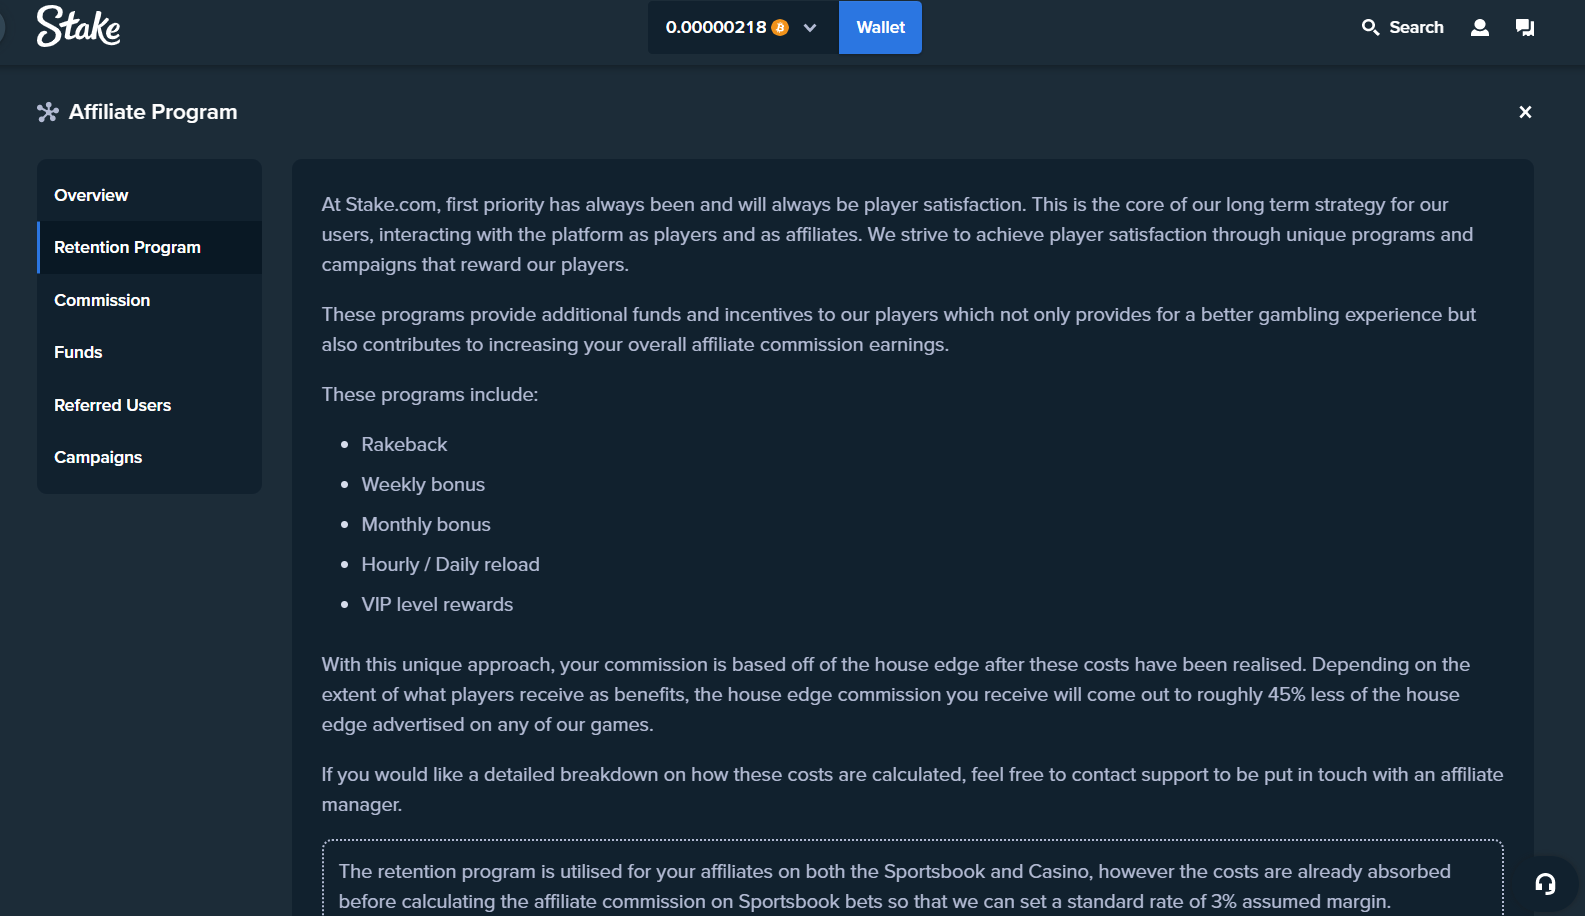1585x916 pixels.
Task: Open live support headset icon
Action: coord(1545,883)
